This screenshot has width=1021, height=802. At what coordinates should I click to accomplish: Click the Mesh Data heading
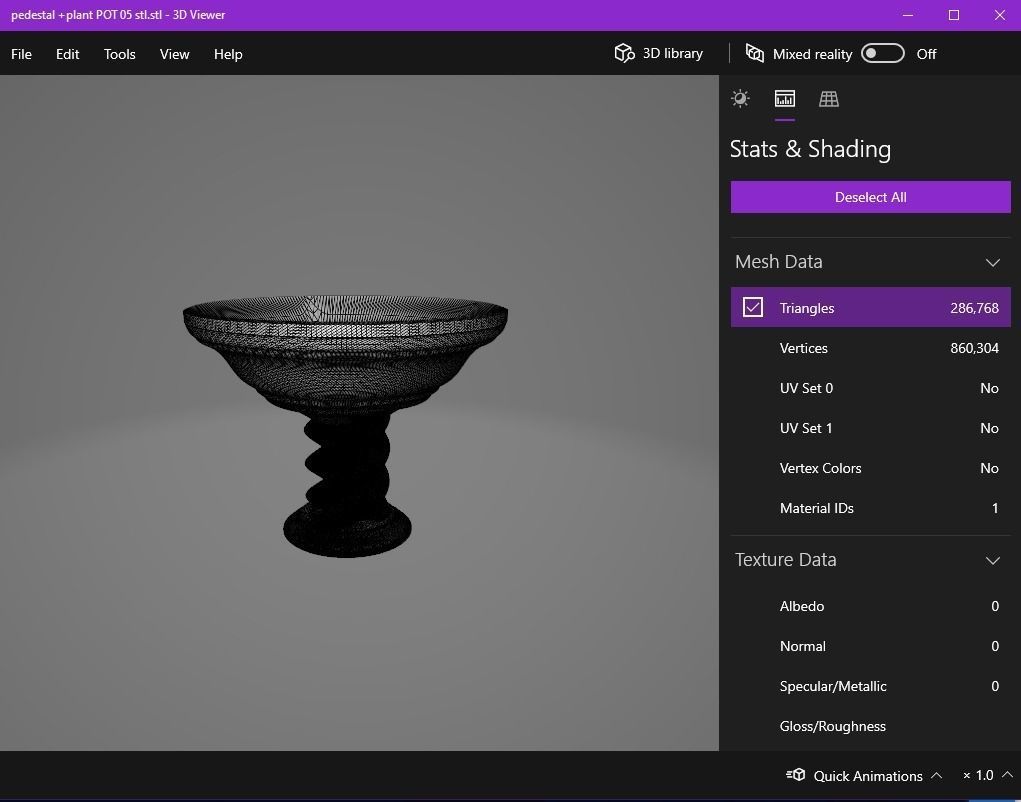pyautogui.click(x=779, y=262)
